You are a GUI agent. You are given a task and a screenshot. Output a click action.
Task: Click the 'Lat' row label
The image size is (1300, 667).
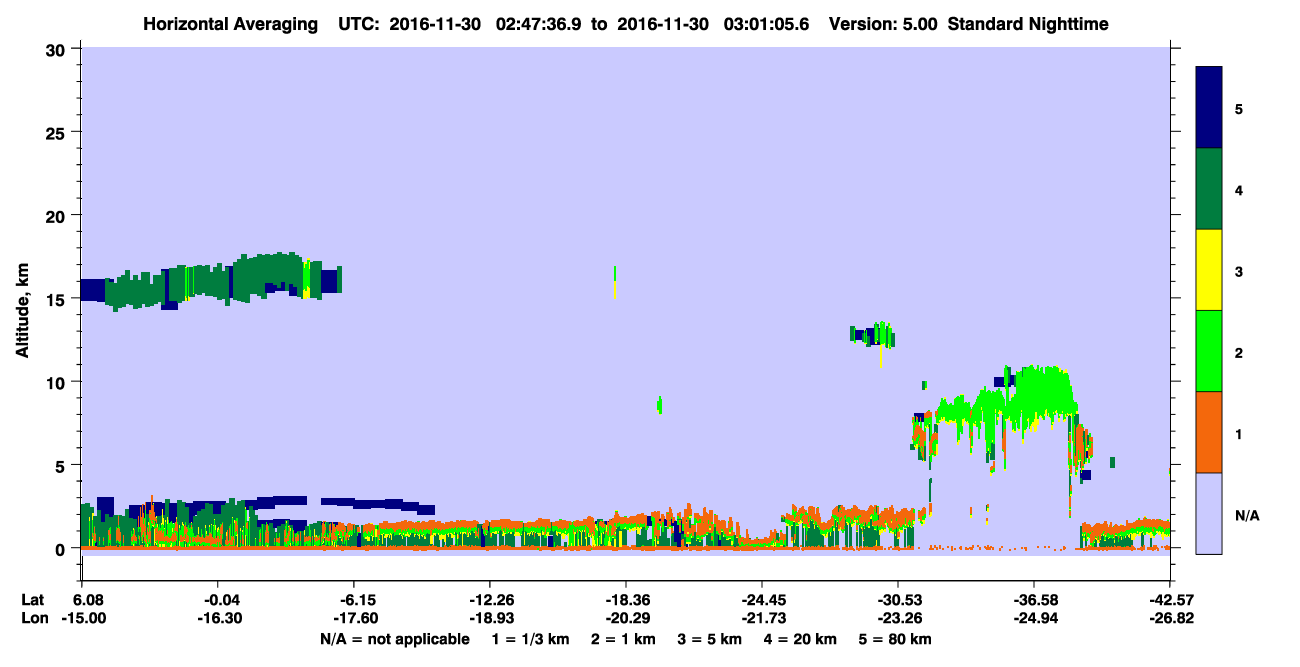pyautogui.click(x=33, y=600)
